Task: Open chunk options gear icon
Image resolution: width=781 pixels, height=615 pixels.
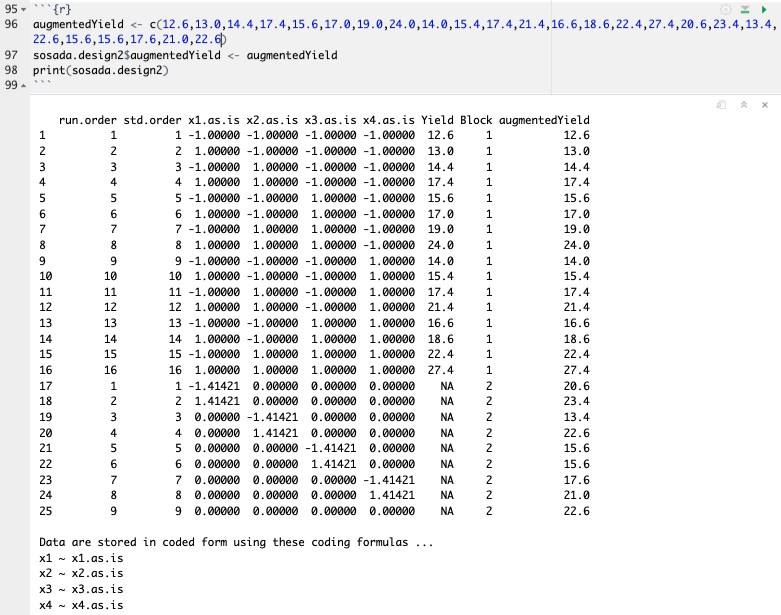Action: pos(725,8)
